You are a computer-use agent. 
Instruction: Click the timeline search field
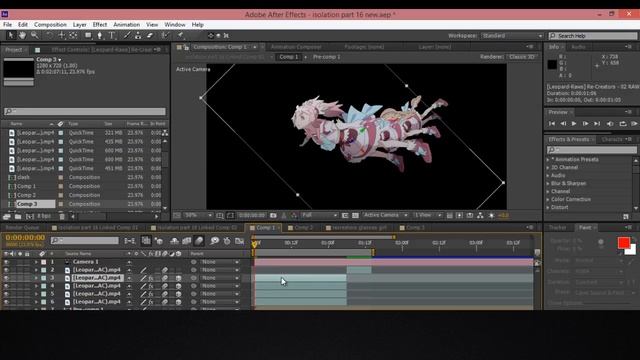(85, 241)
